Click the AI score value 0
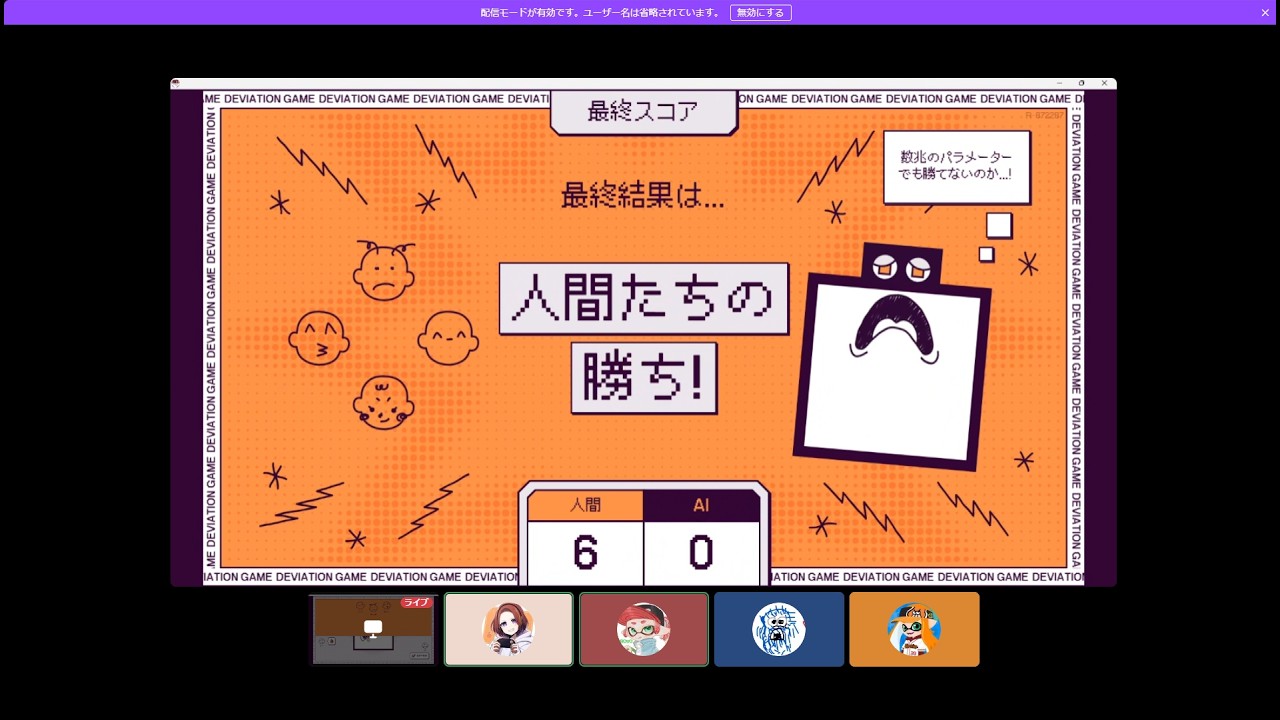 pos(701,552)
